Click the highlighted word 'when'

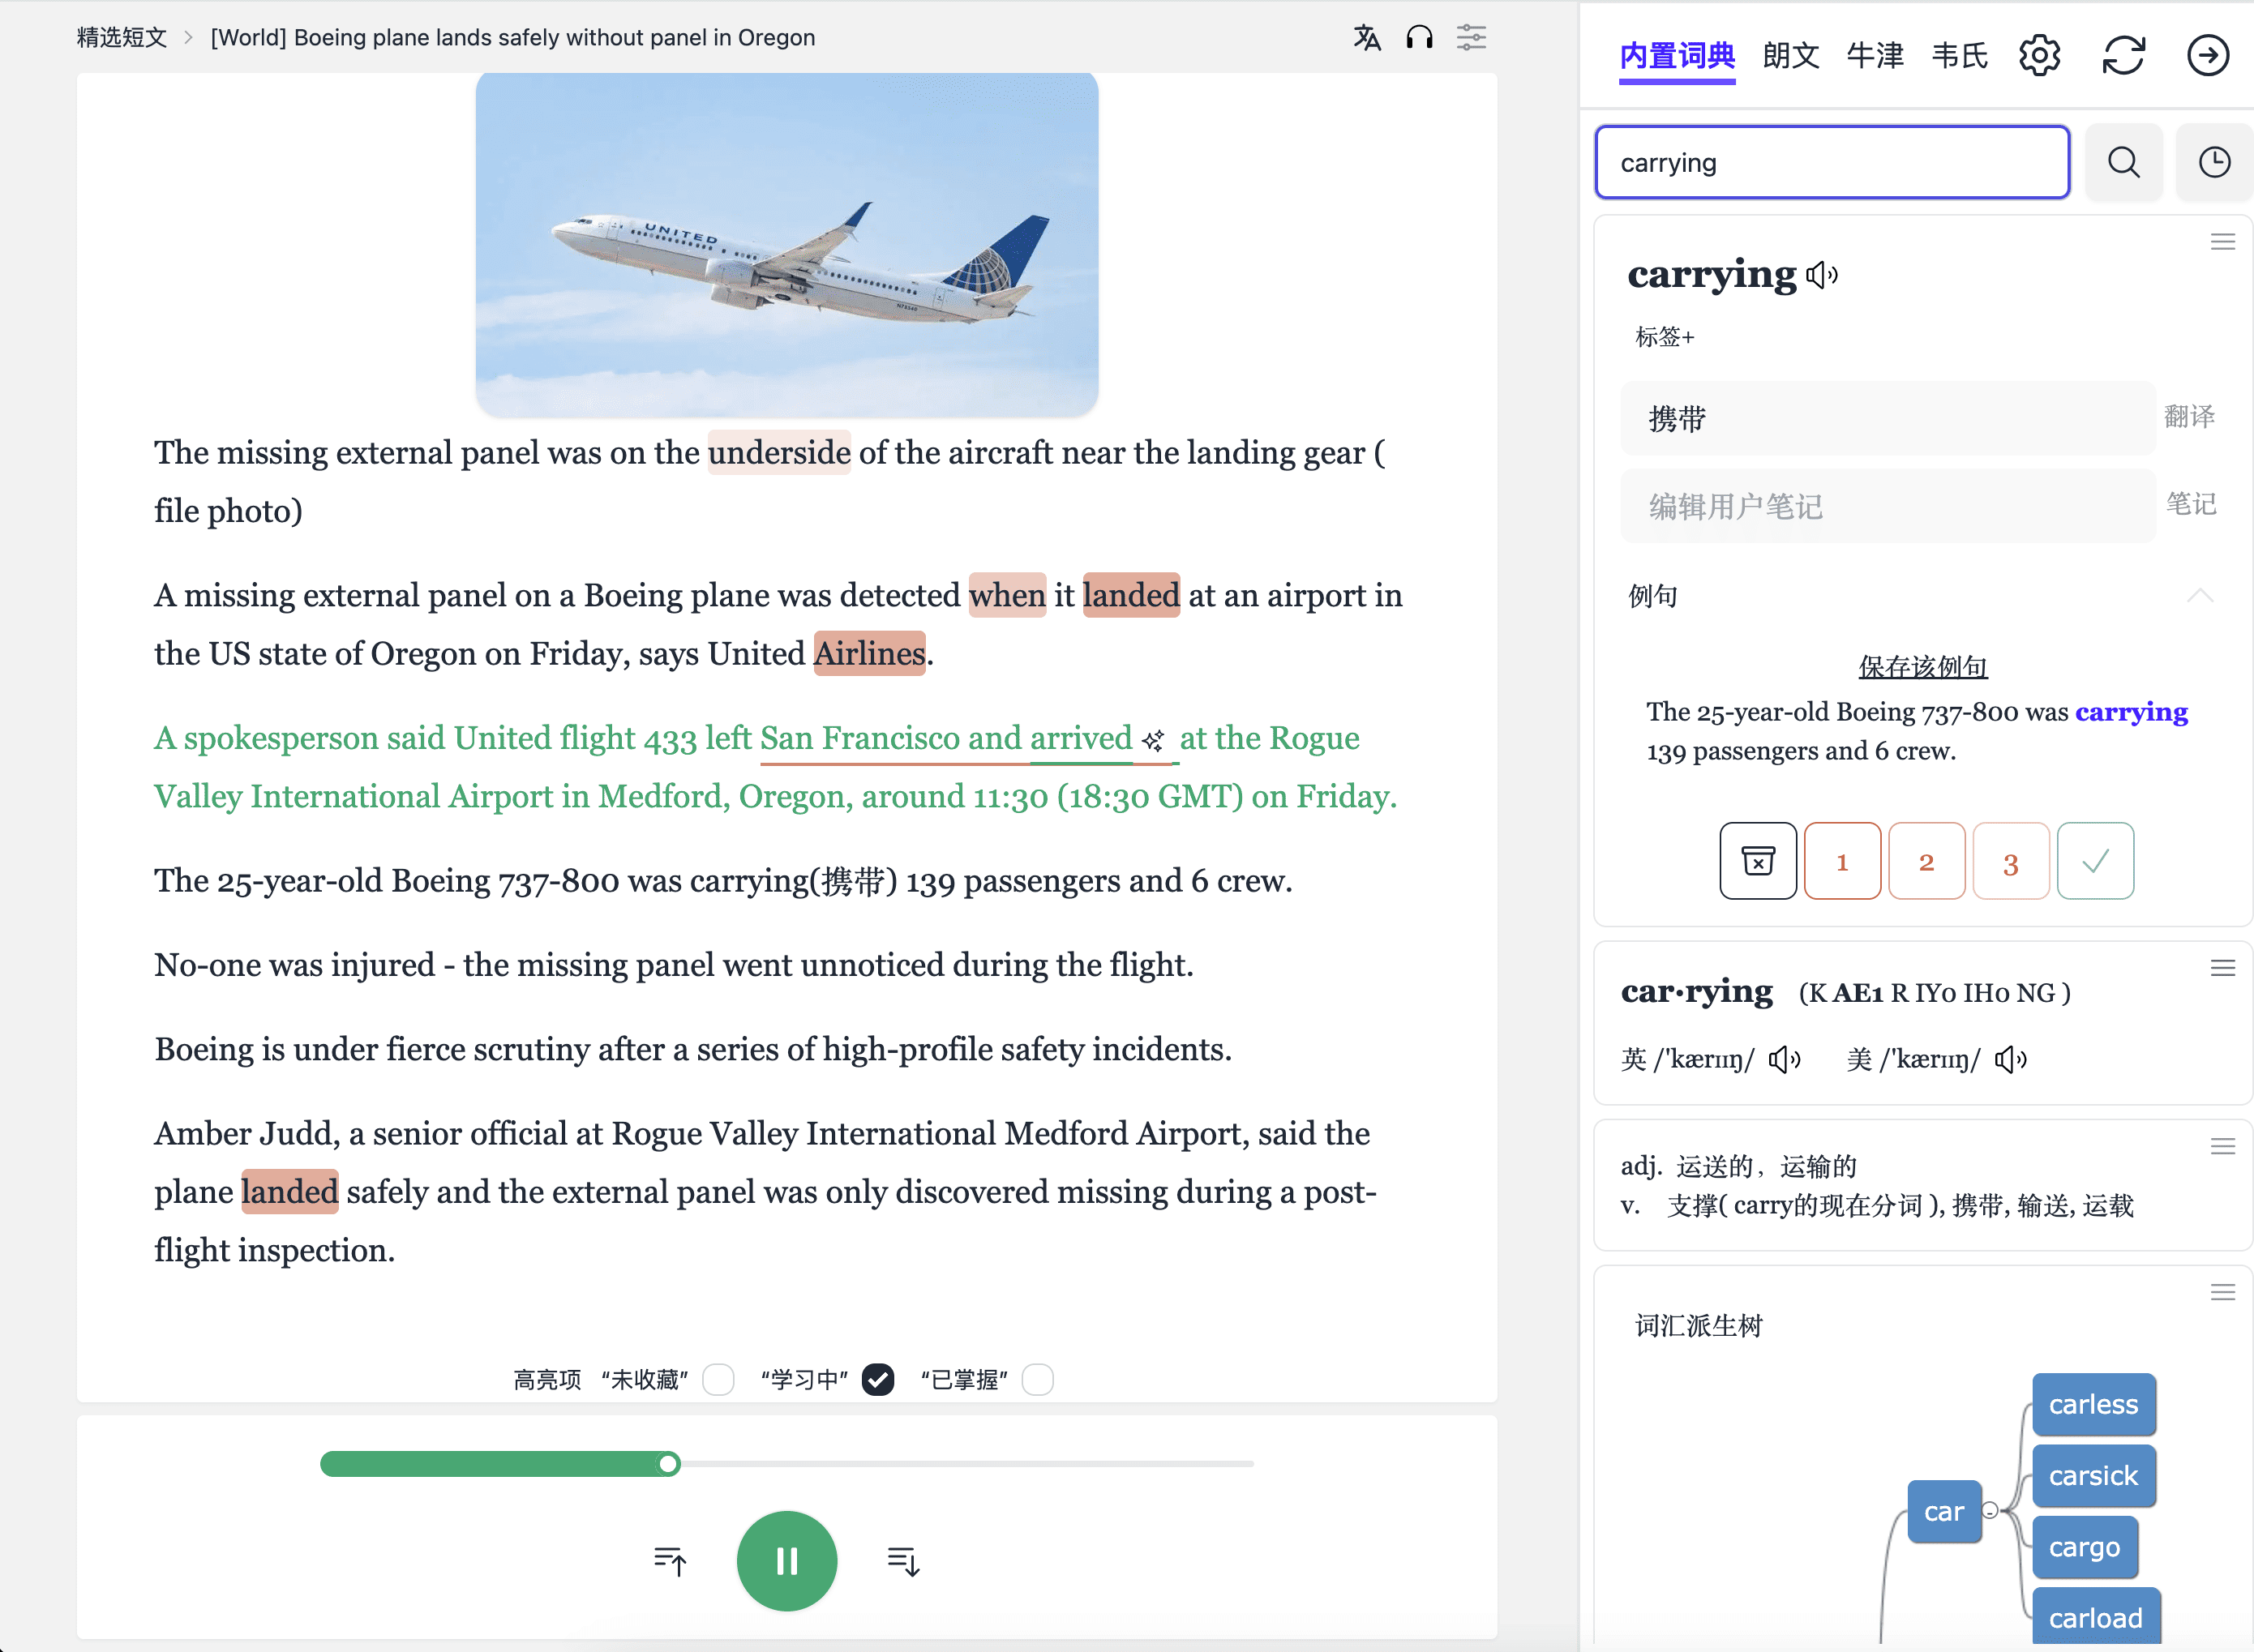1007,595
